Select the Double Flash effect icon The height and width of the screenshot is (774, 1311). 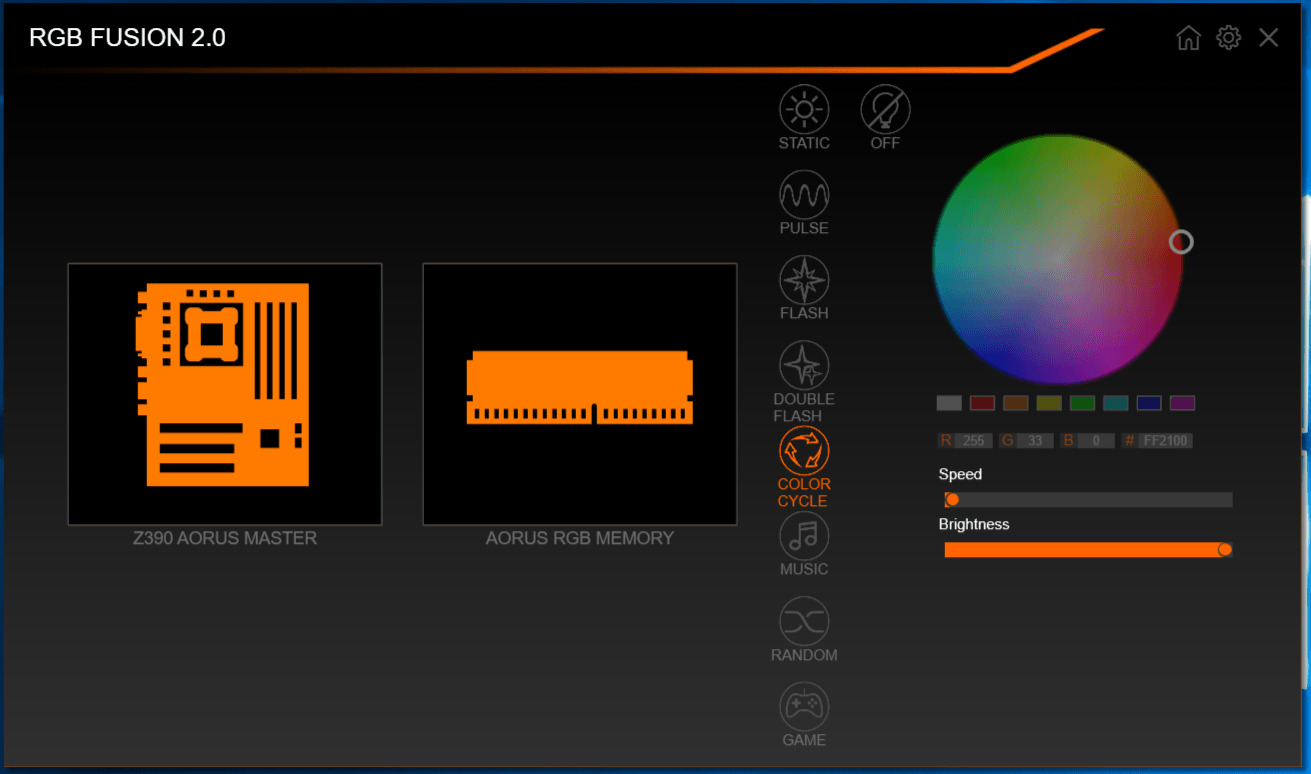click(x=804, y=365)
